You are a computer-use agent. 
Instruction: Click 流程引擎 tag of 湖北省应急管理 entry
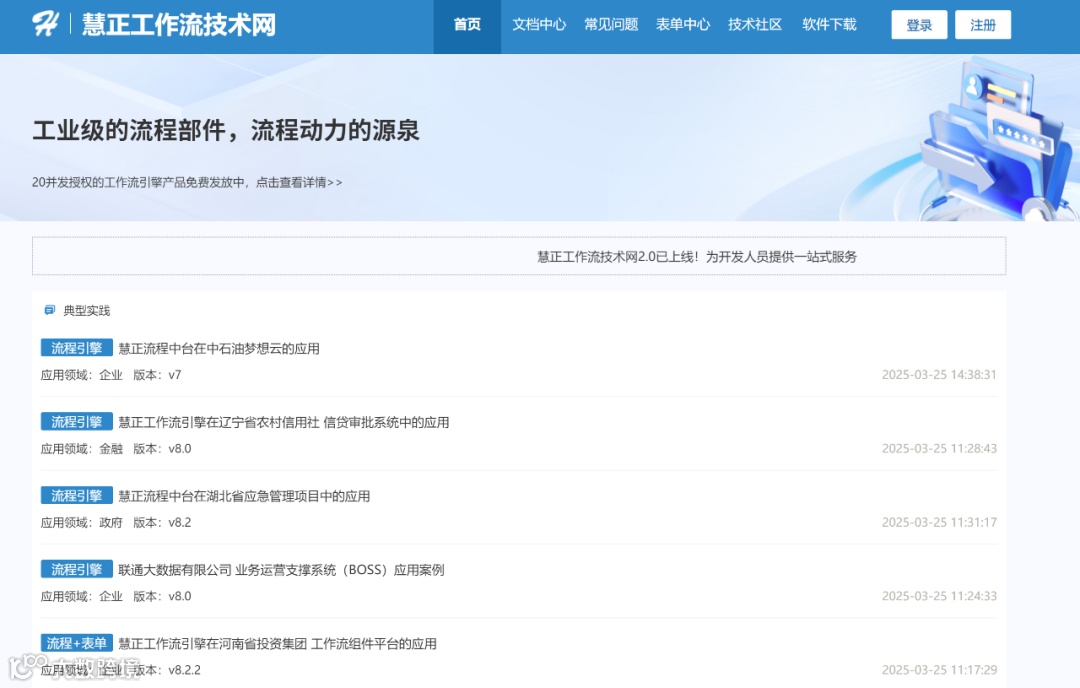[x=76, y=495]
